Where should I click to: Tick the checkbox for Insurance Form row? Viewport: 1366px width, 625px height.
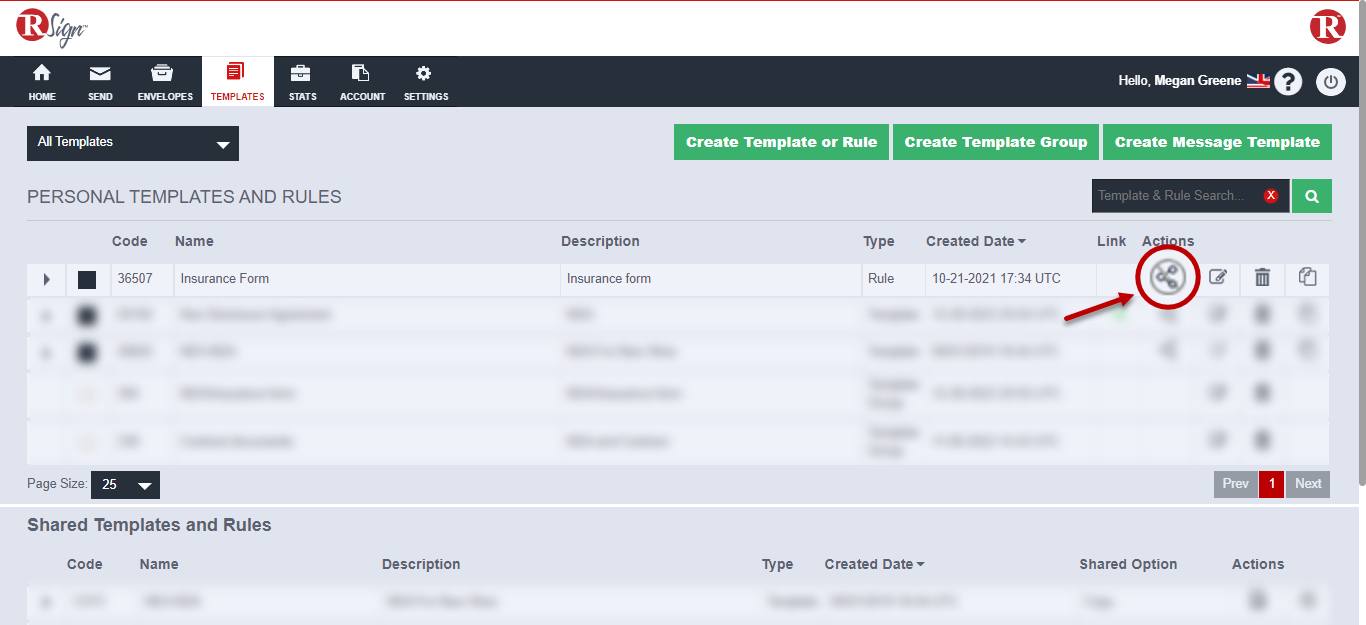[x=87, y=280]
